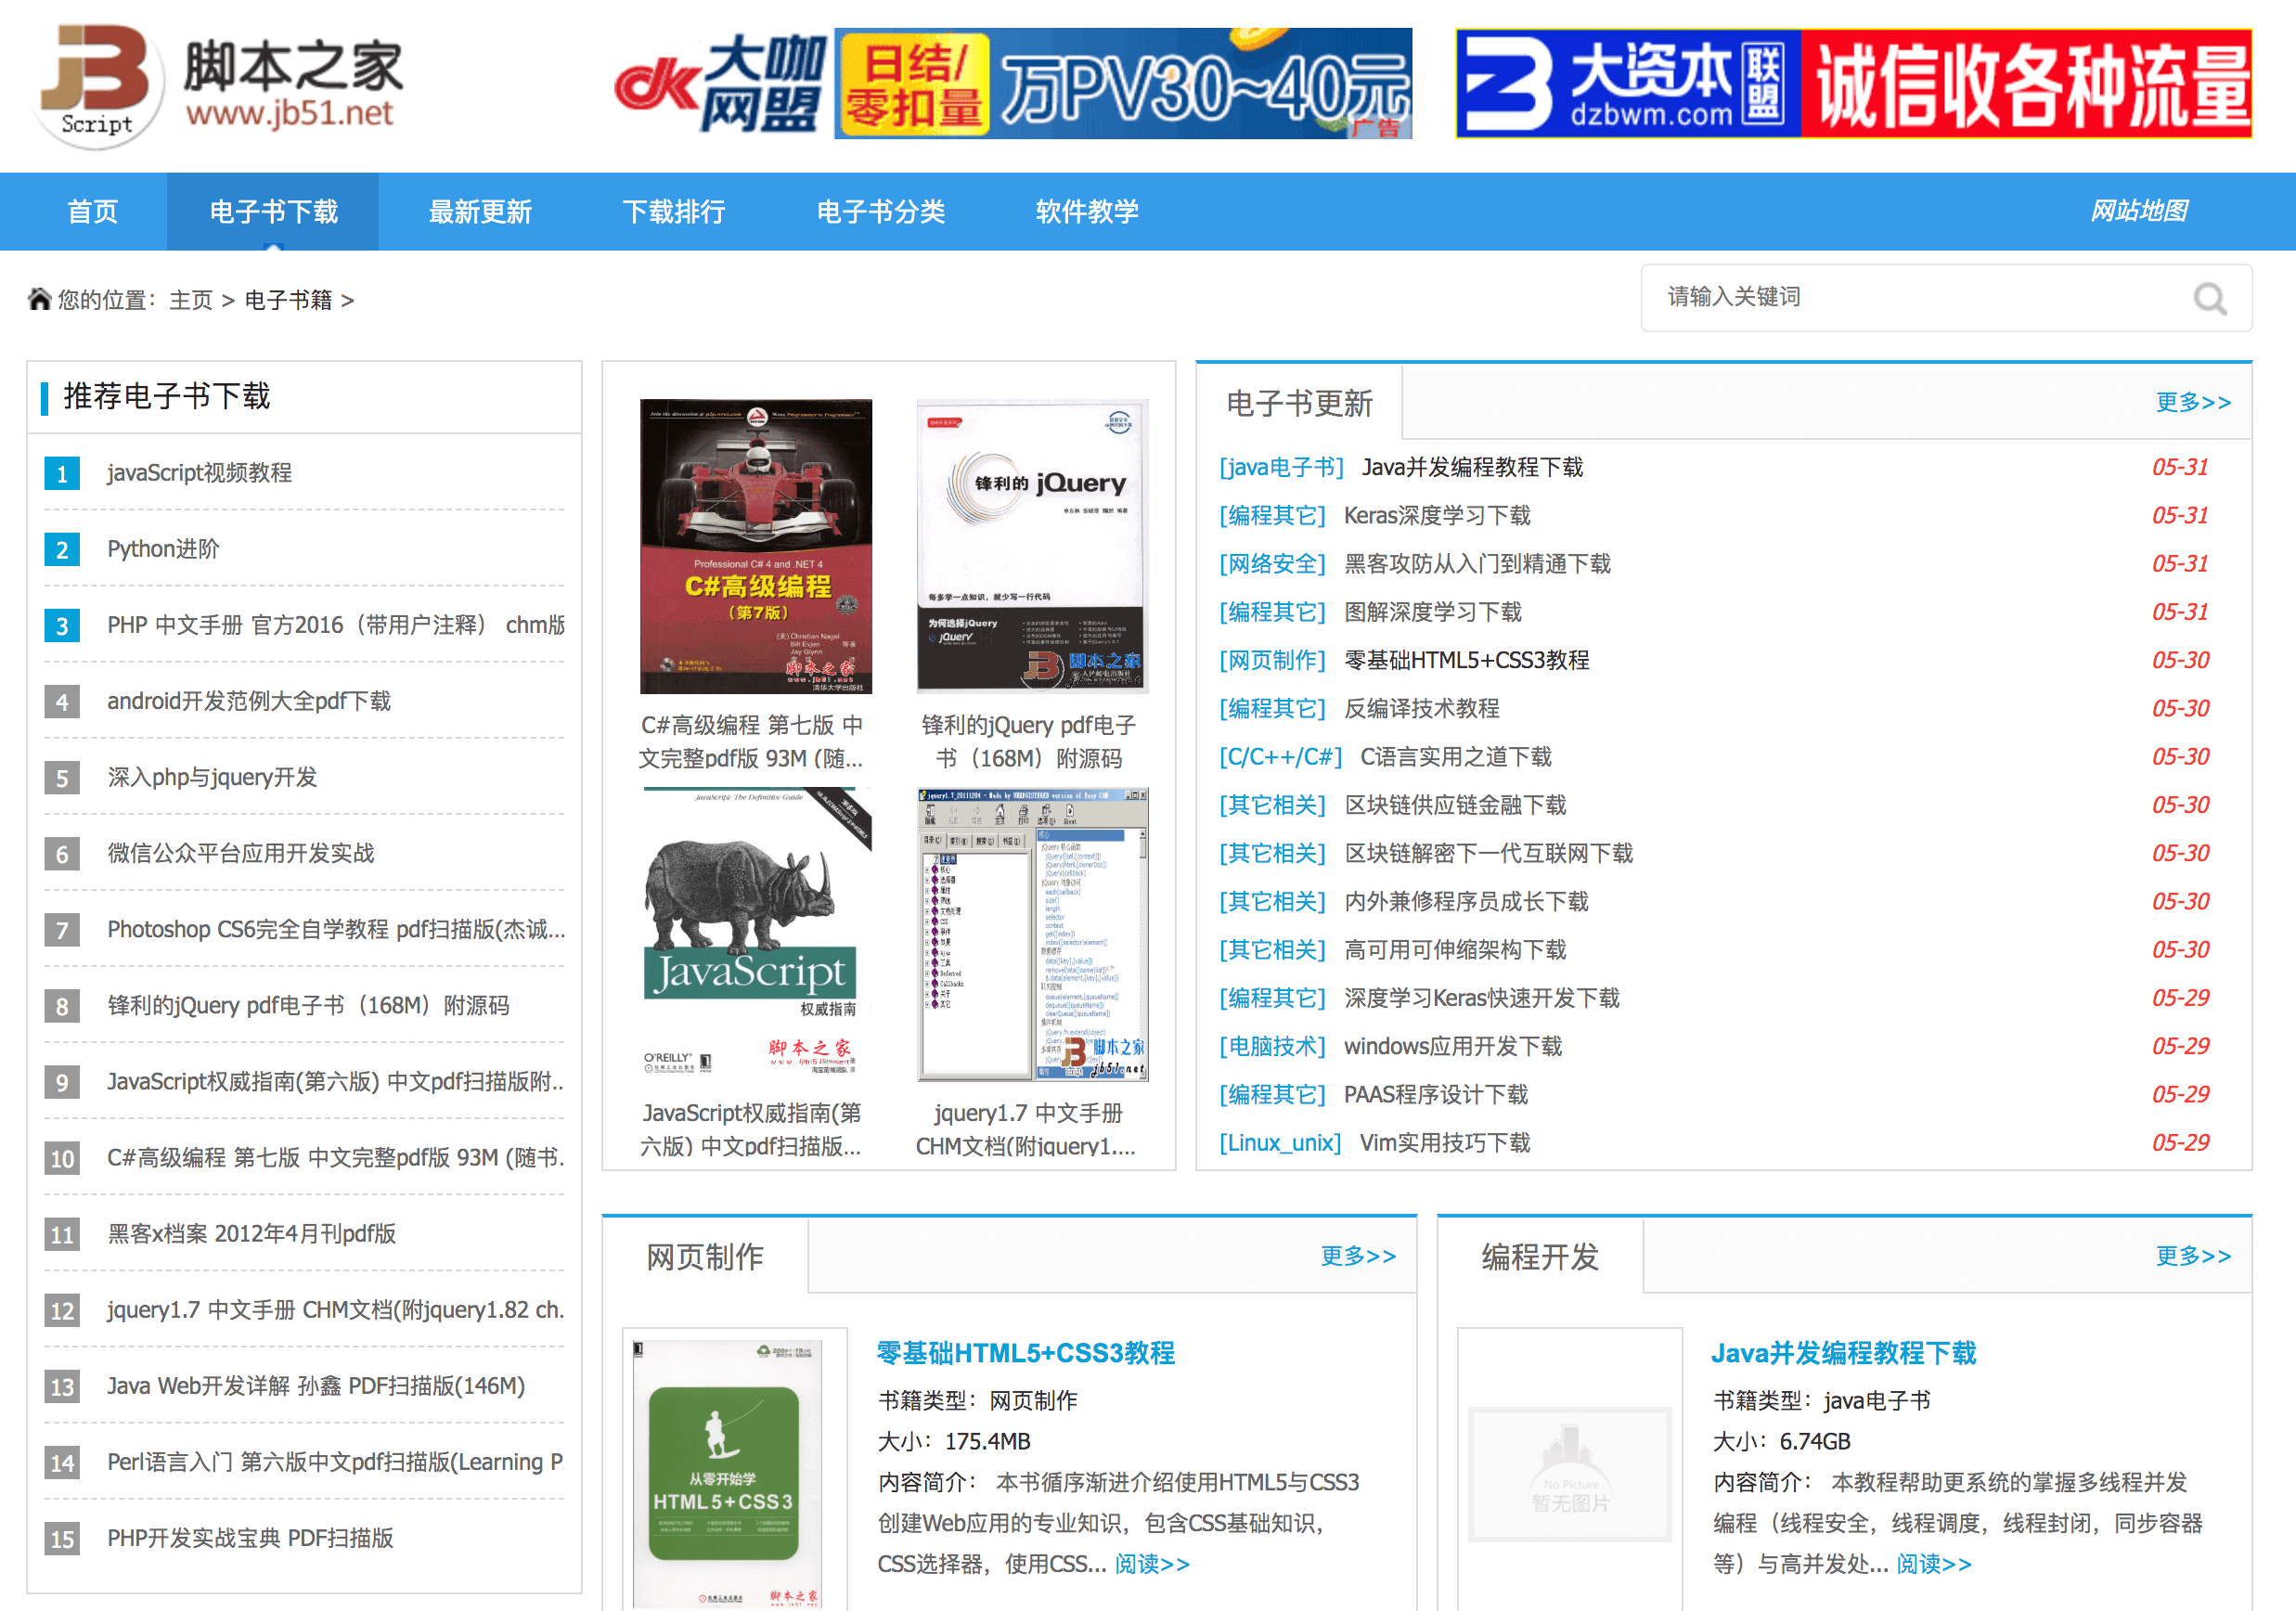The image size is (2296, 1611).
Task: Select the [网络安全] category tag
Action: pyautogui.click(x=1271, y=563)
